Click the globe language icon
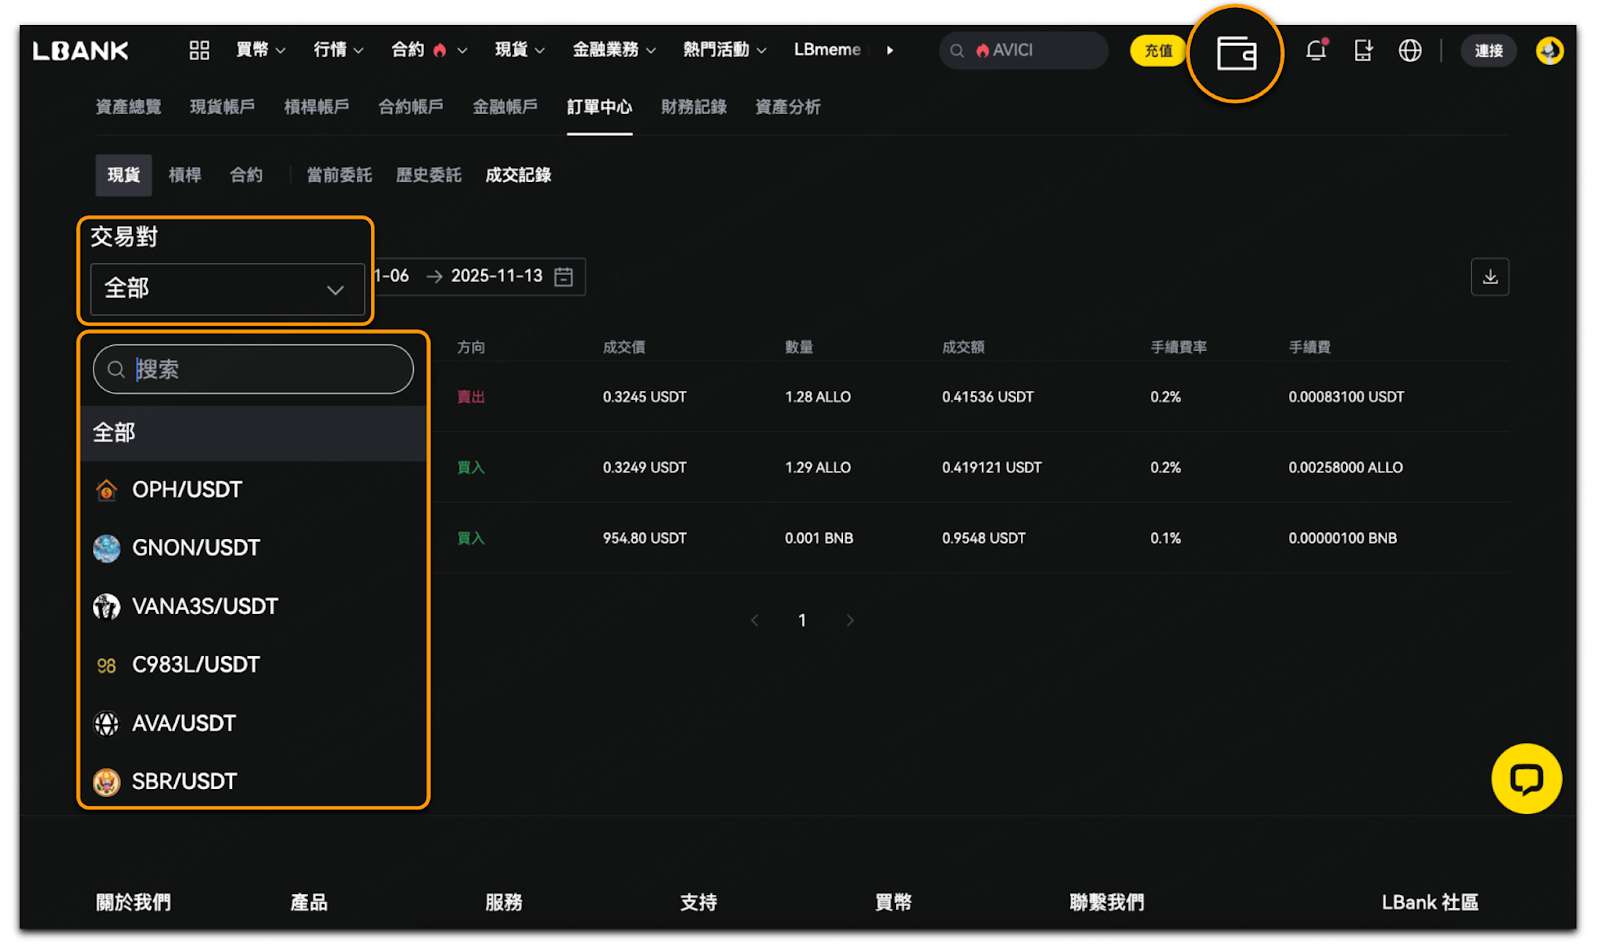Viewport: 1600px width, 949px height. 1409,50
